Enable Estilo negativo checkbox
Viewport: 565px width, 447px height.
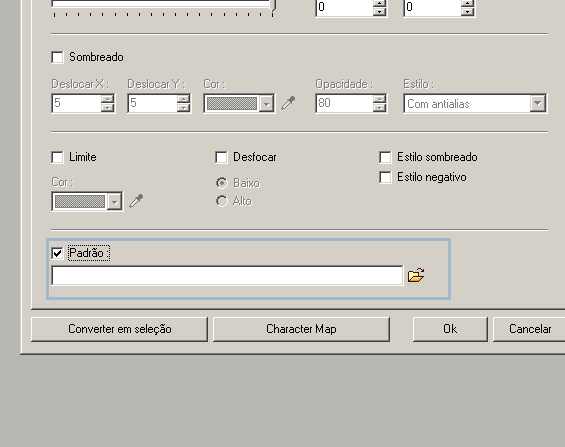pyautogui.click(x=385, y=177)
